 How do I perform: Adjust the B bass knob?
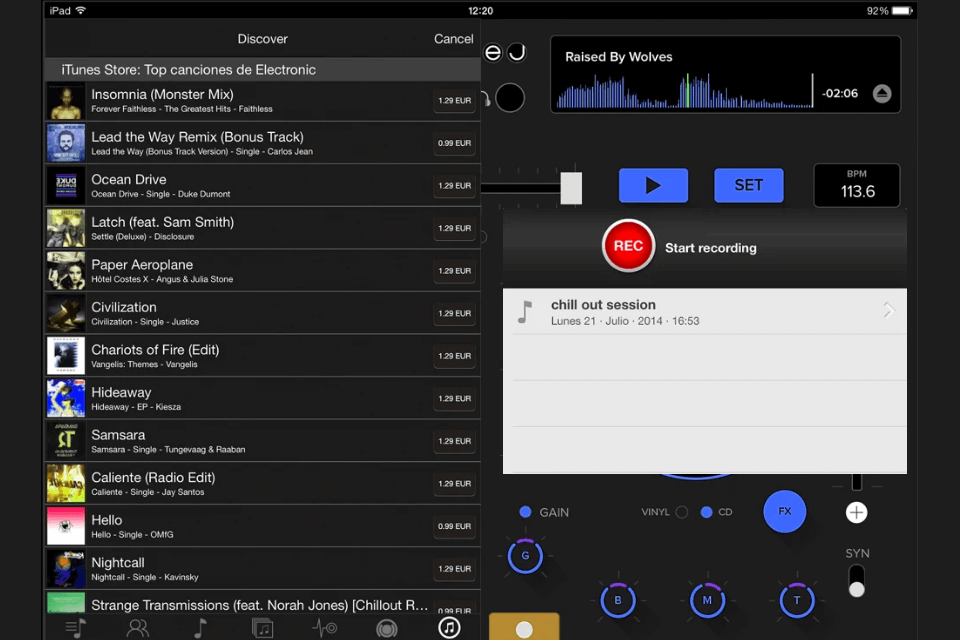pyautogui.click(x=617, y=600)
